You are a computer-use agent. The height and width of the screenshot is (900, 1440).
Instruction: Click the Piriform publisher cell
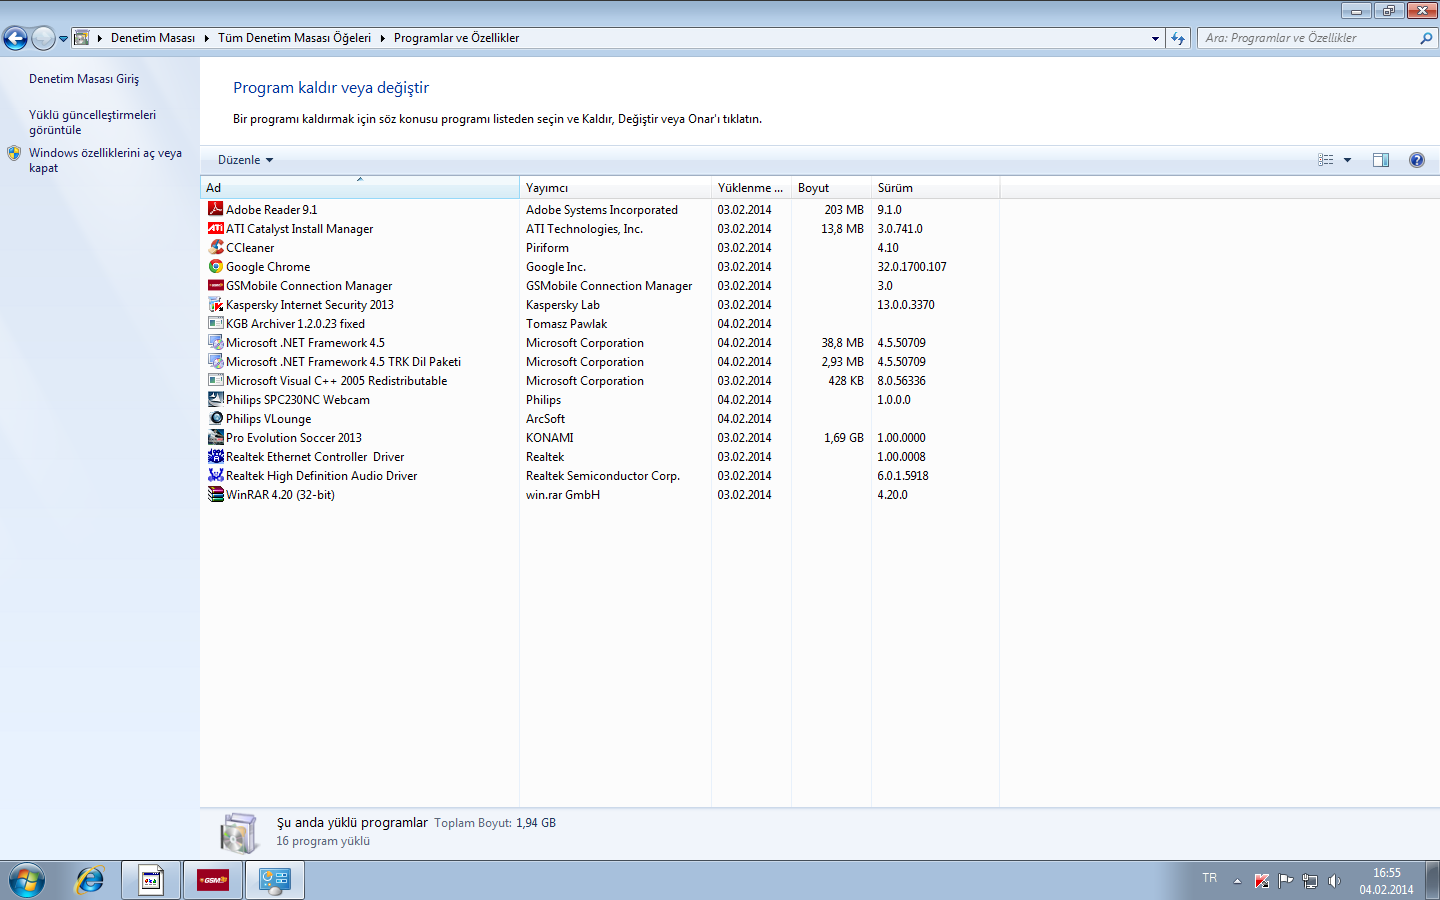pos(547,247)
